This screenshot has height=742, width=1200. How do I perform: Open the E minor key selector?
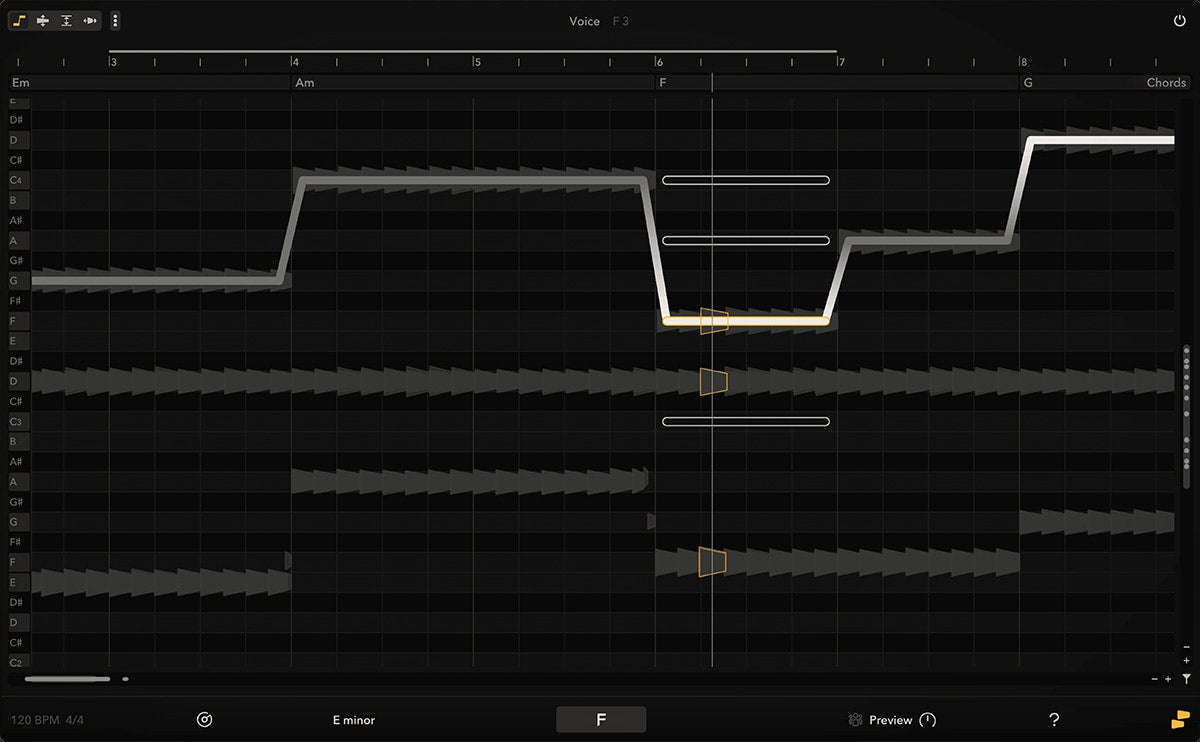pos(354,720)
